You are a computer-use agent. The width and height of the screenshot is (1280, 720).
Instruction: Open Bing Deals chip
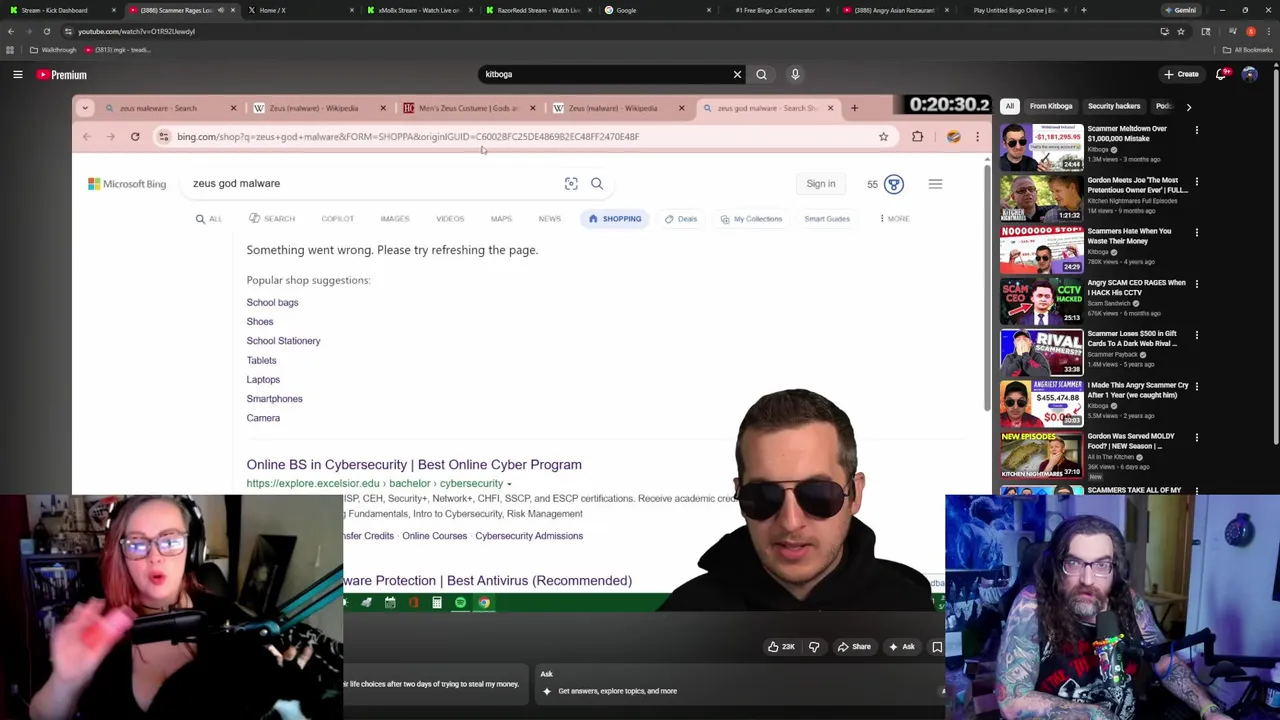(682, 219)
